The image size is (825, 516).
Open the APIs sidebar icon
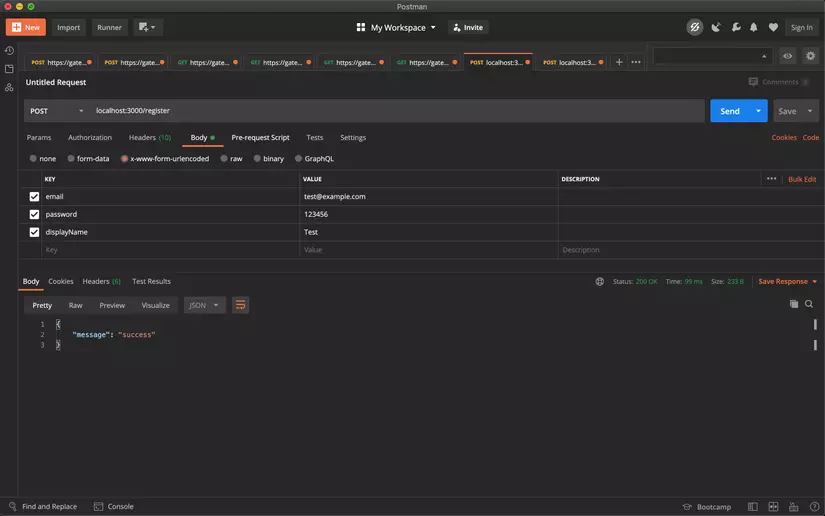coord(9,87)
